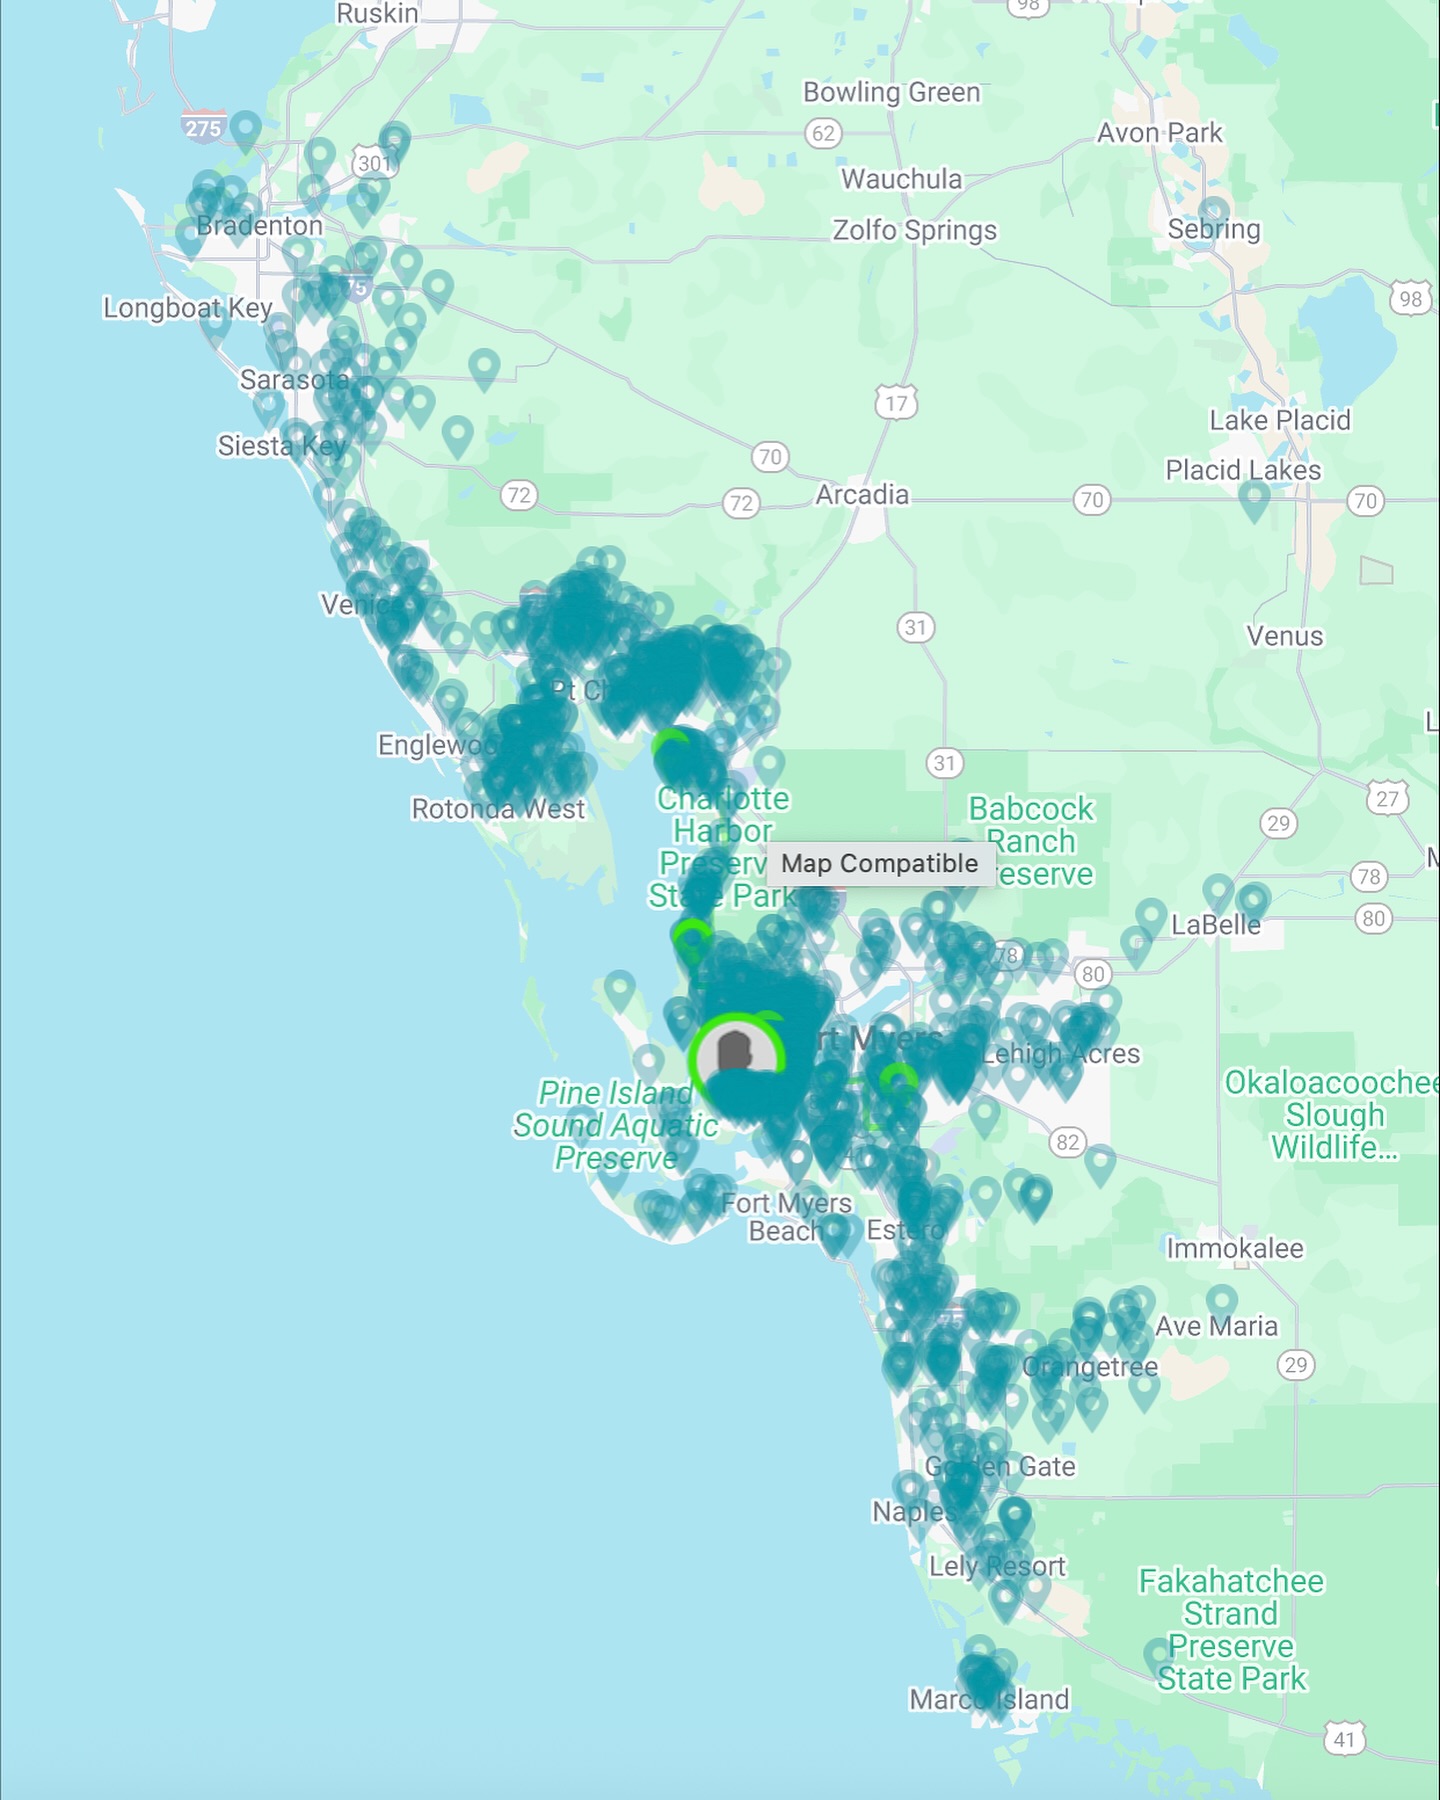Viewport: 1440px width, 1800px height.
Task: Click the Route 82 highway shield
Action: click(x=1068, y=1142)
